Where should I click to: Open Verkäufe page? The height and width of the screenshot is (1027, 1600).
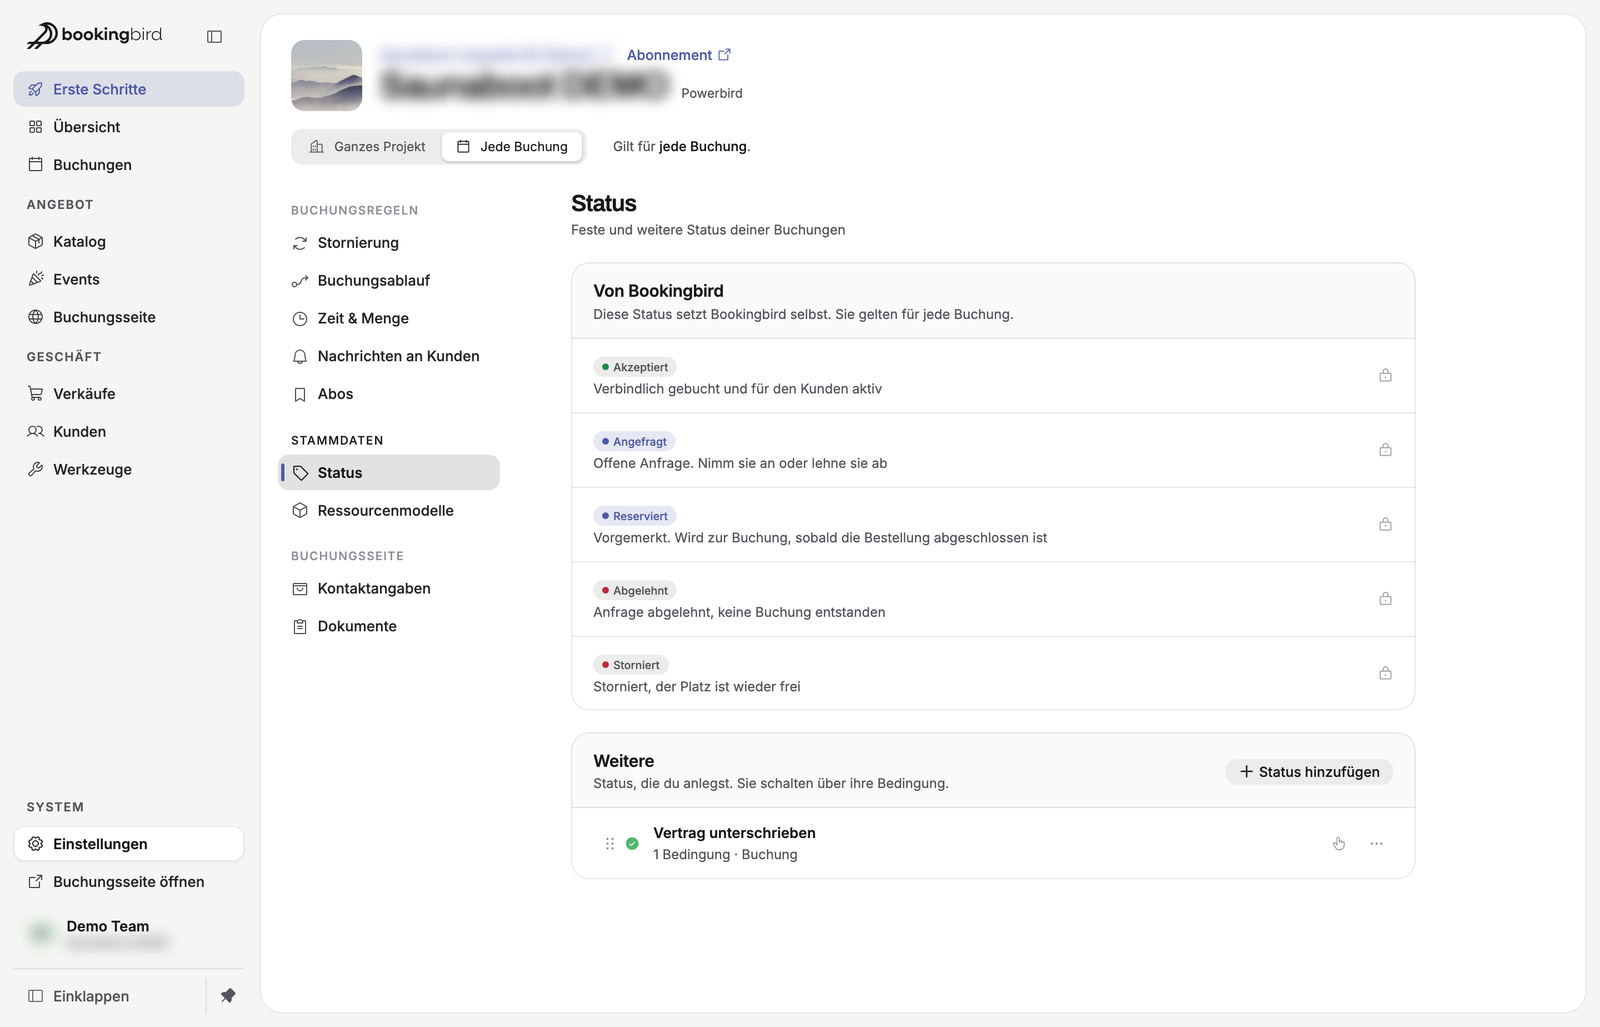point(129,394)
